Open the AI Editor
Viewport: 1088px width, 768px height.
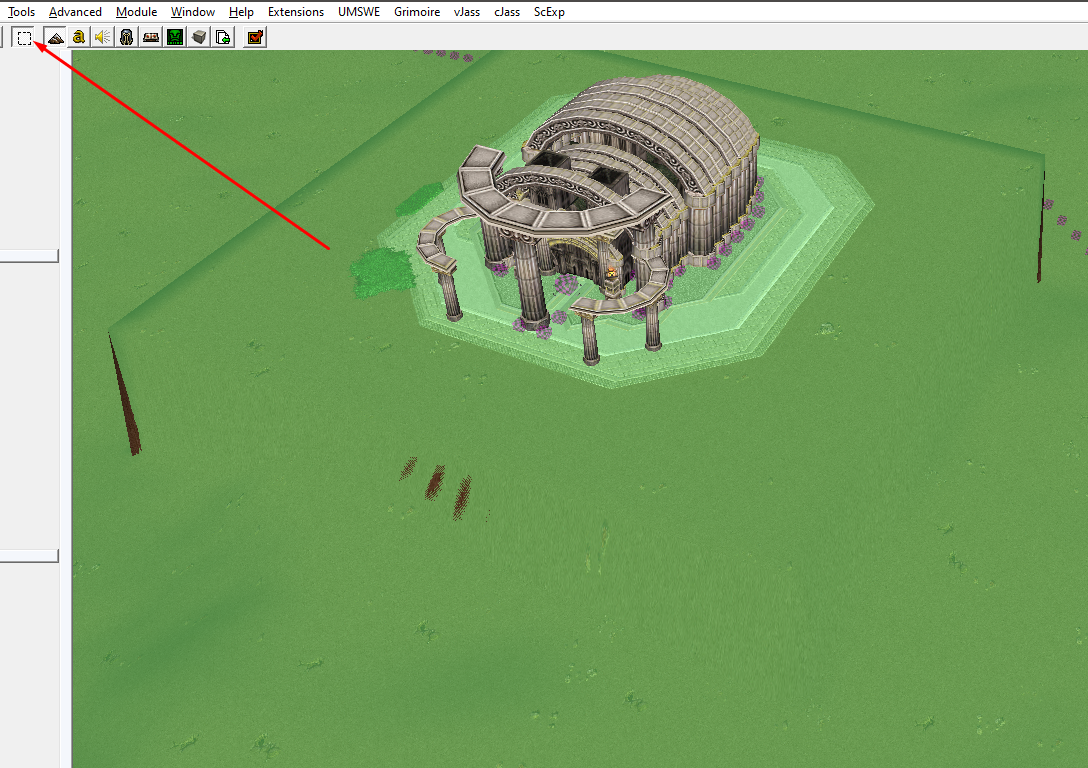(175, 37)
